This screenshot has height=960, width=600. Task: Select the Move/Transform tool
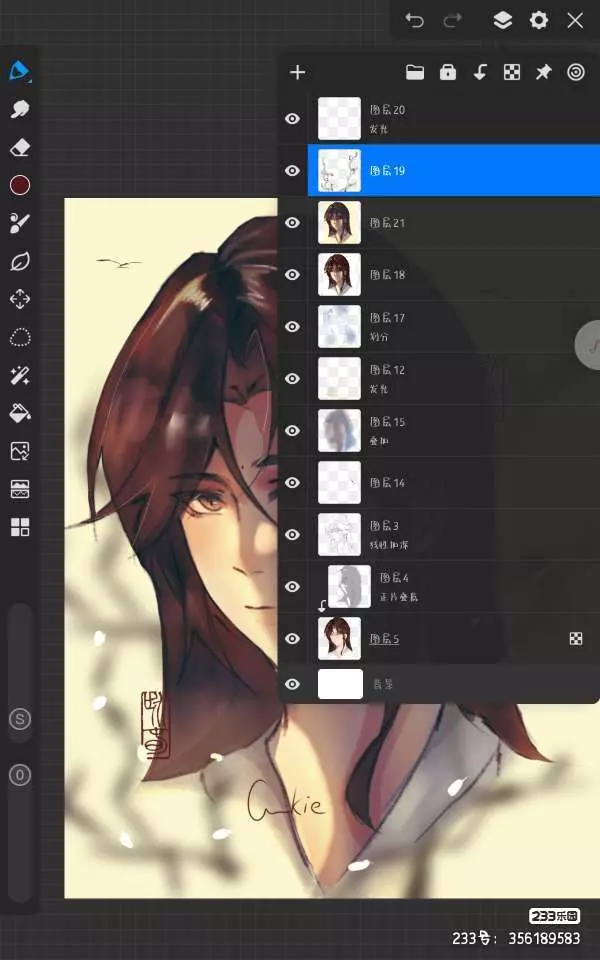point(20,299)
